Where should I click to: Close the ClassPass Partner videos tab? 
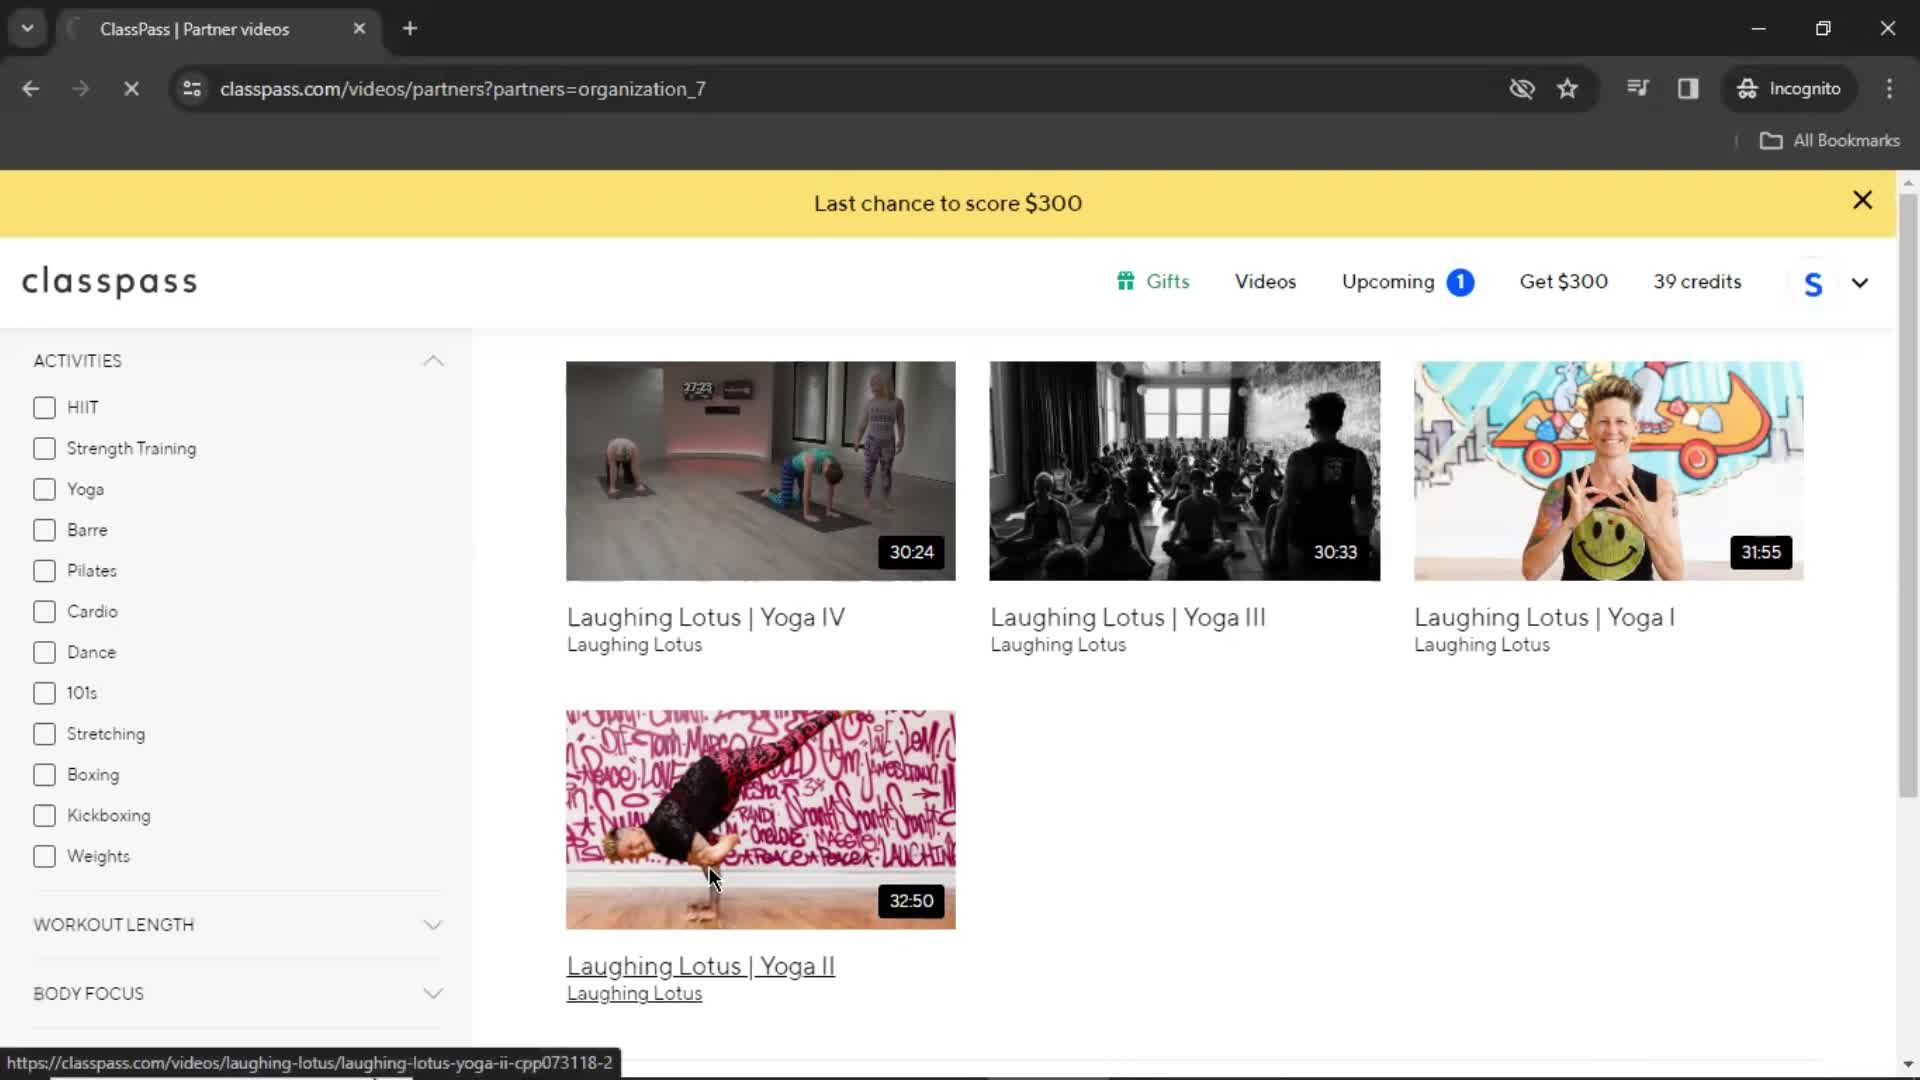click(x=359, y=29)
